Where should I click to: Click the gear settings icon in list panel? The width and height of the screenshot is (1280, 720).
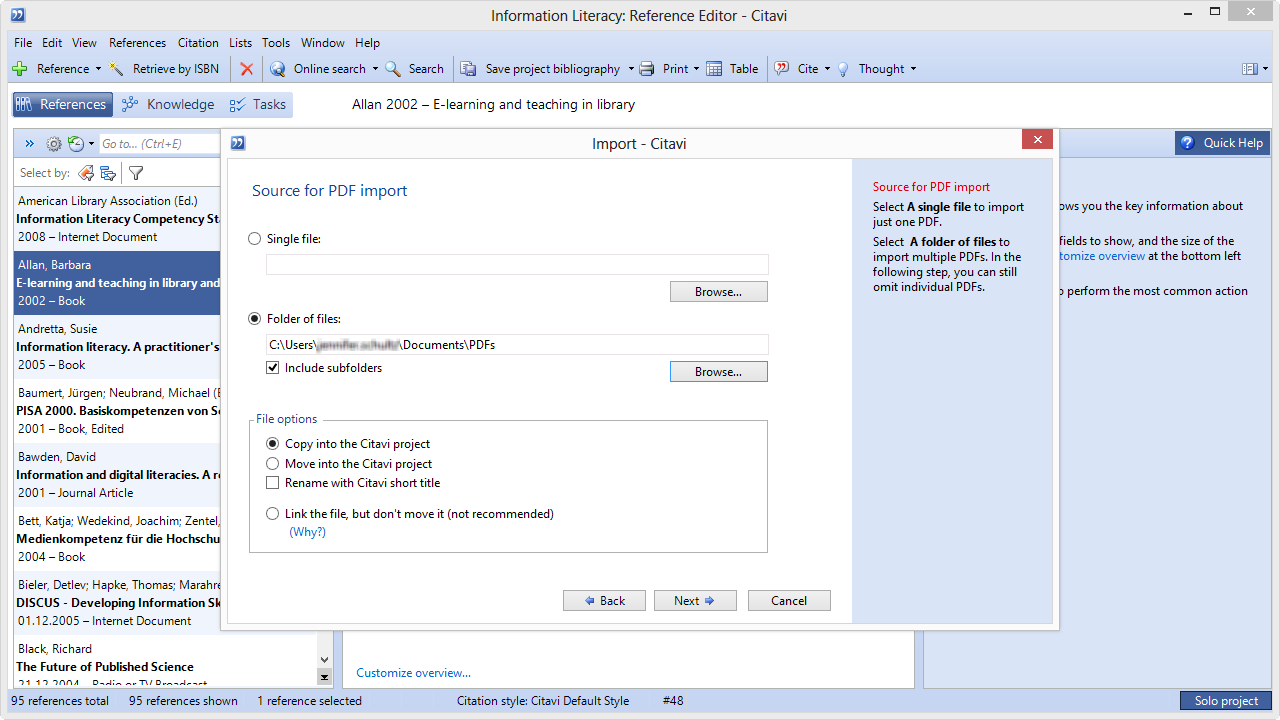tap(54, 144)
